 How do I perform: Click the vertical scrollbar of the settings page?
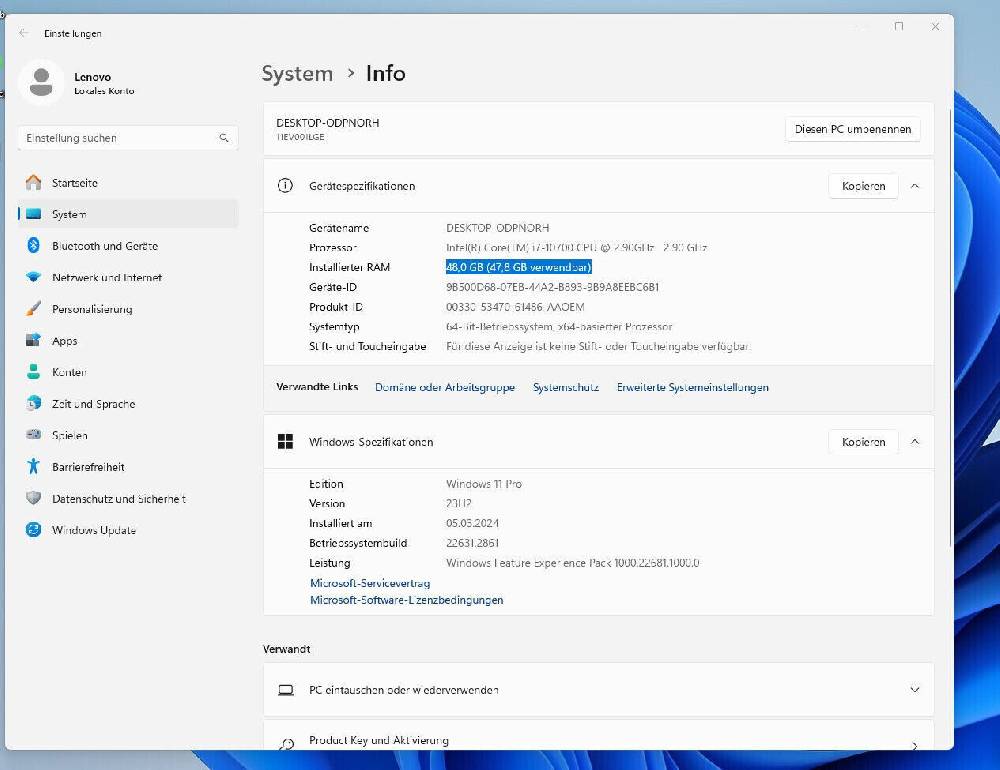(951, 329)
